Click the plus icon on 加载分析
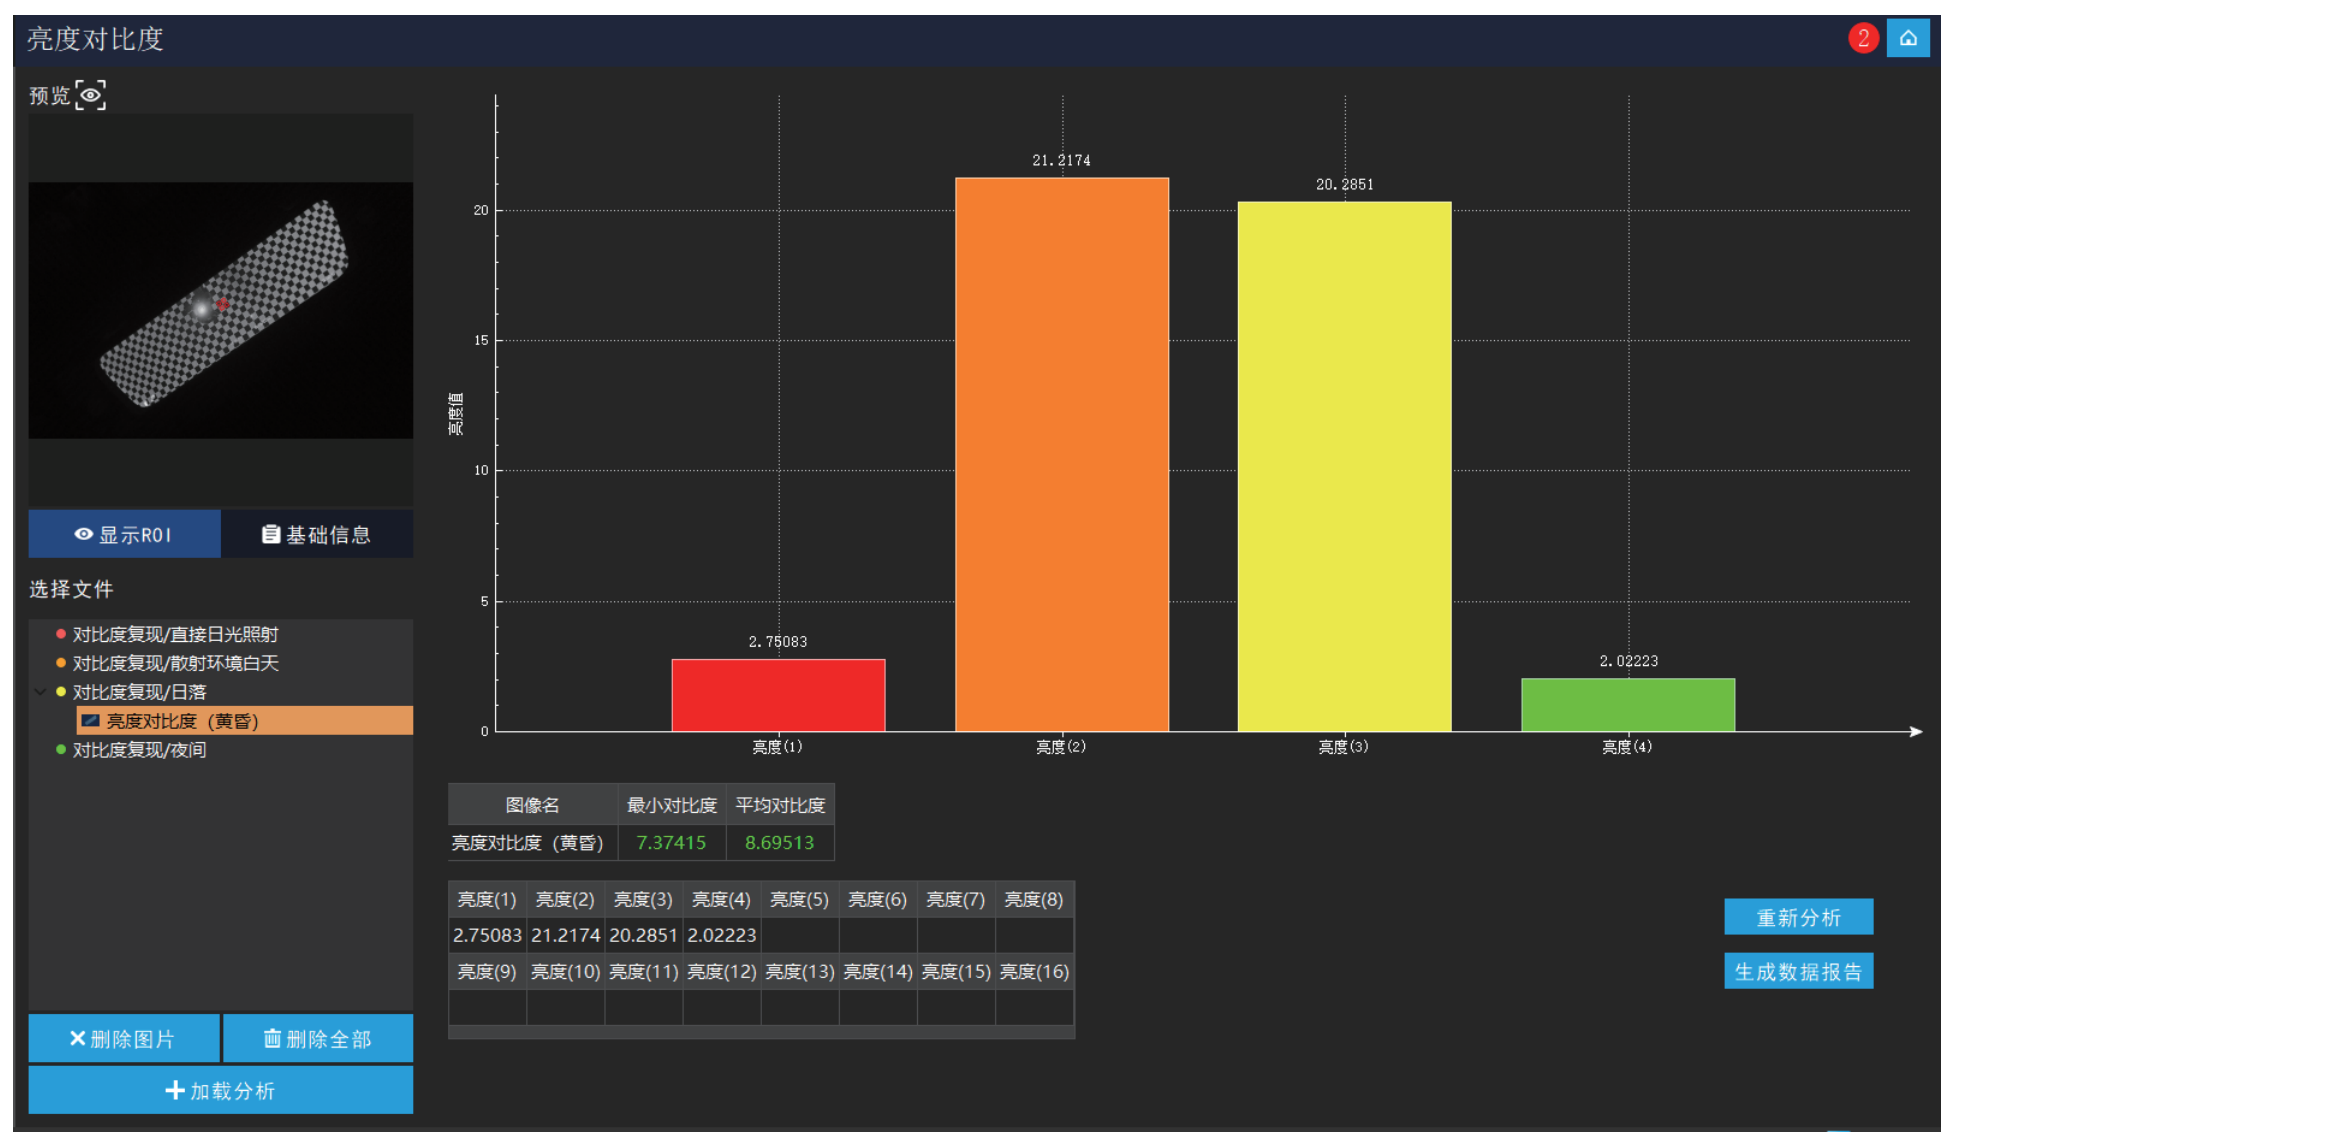 pyautogui.click(x=175, y=1090)
